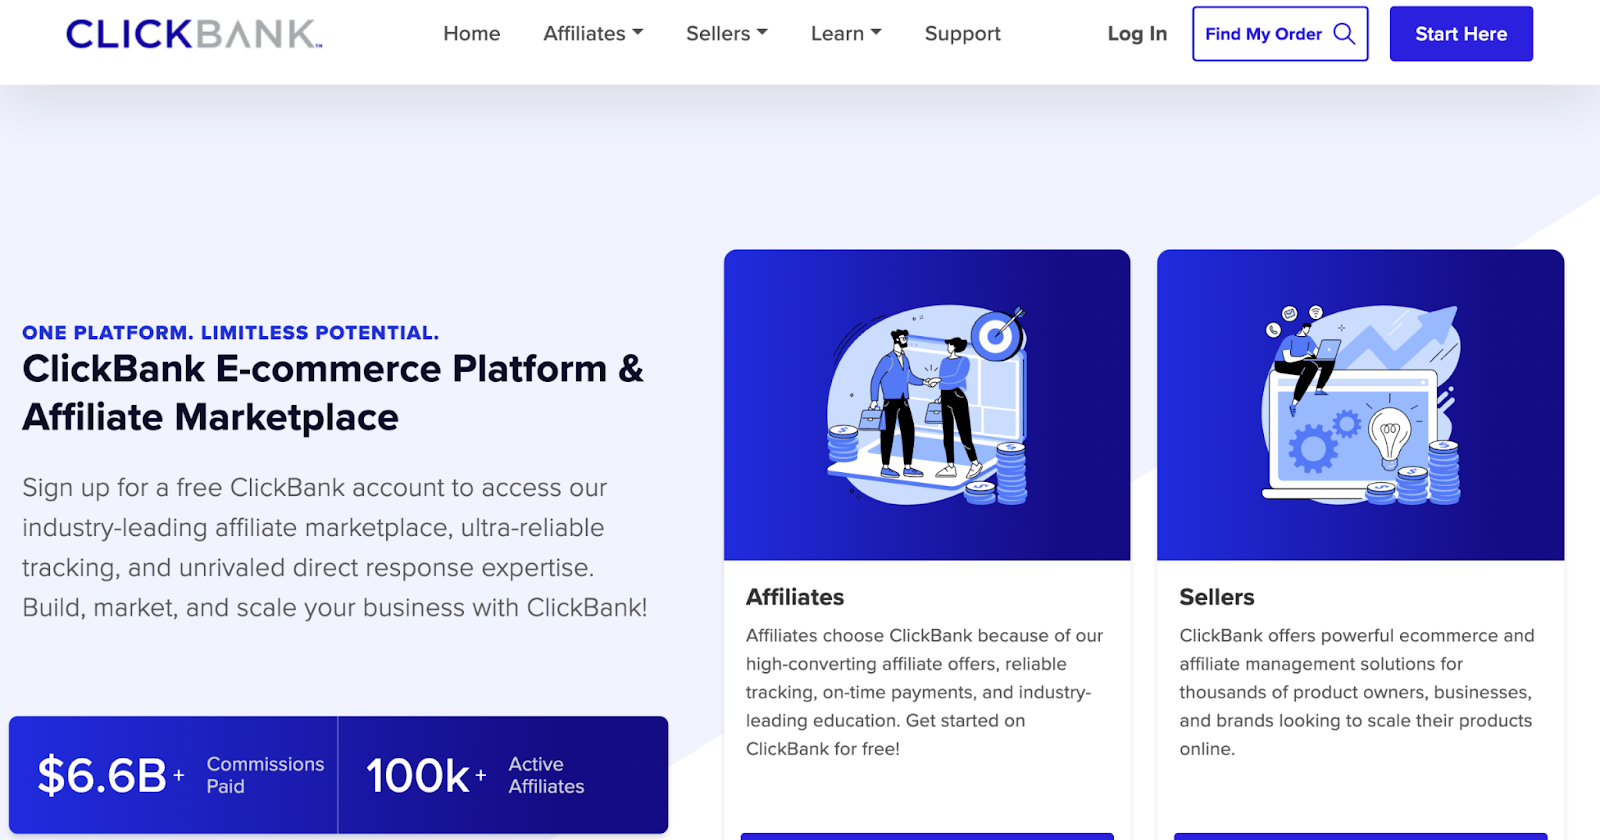The width and height of the screenshot is (1600, 840).
Task: Click the 'ClickBank offers powerful ecommerce' description
Action: coord(1357,692)
